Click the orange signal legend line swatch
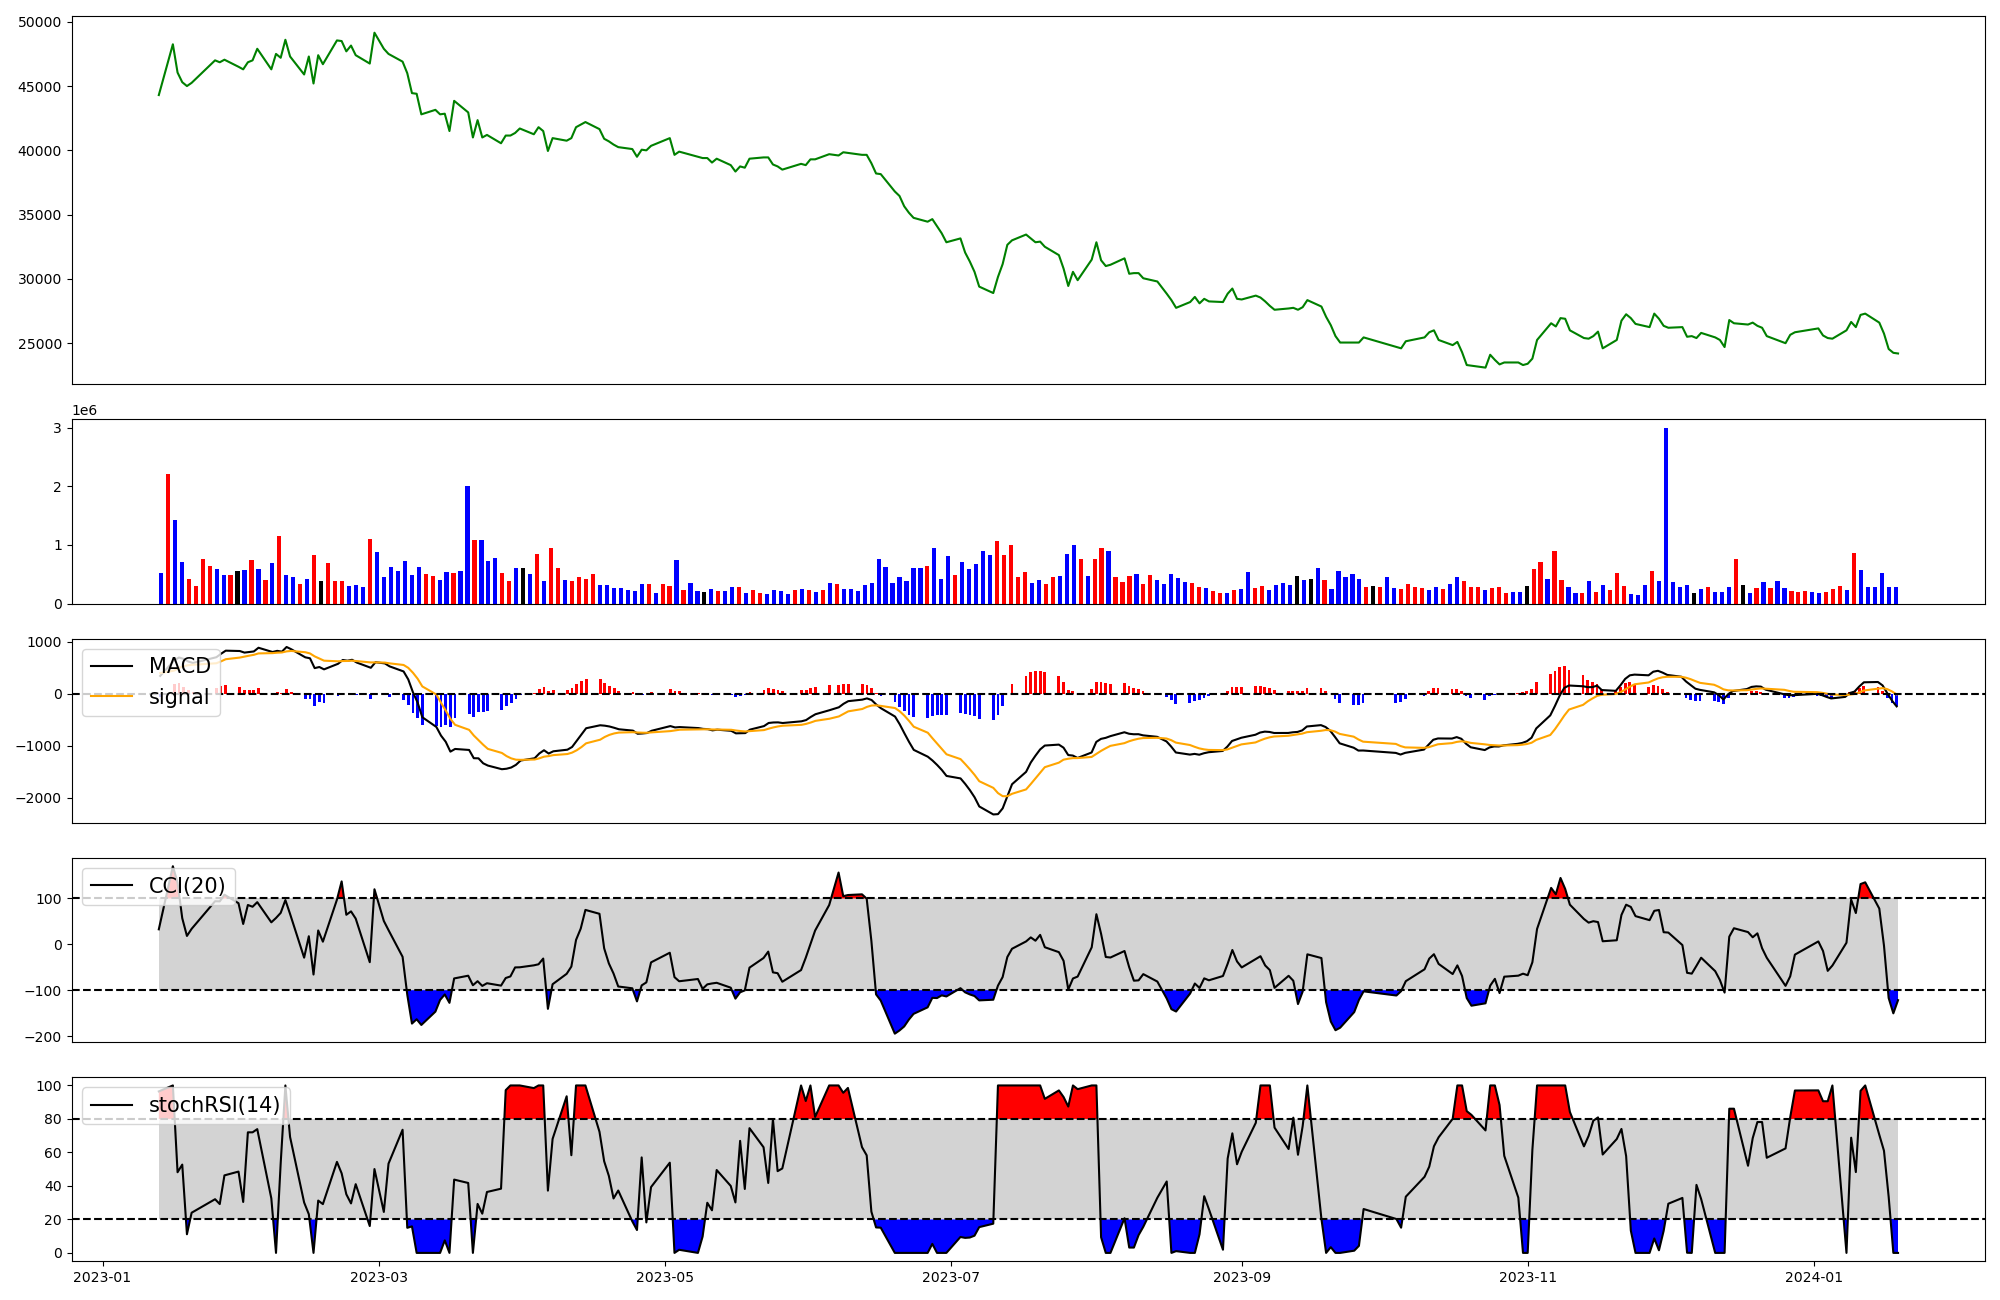The width and height of the screenshot is (2000, 1300). tap(112, 697)
